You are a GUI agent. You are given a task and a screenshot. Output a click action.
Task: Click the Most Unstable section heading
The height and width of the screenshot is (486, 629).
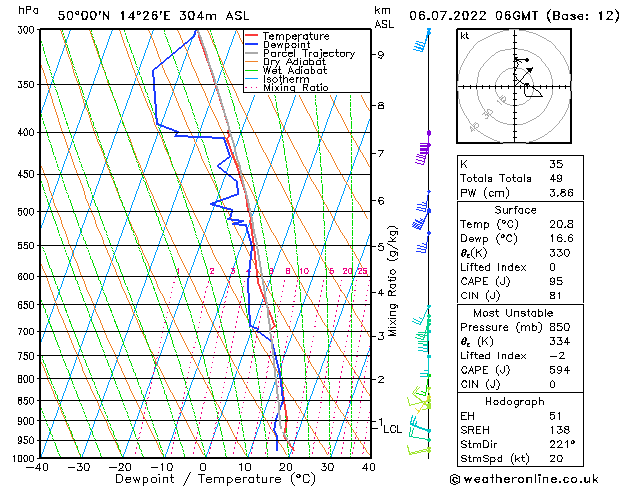click(x=513, y=313)
